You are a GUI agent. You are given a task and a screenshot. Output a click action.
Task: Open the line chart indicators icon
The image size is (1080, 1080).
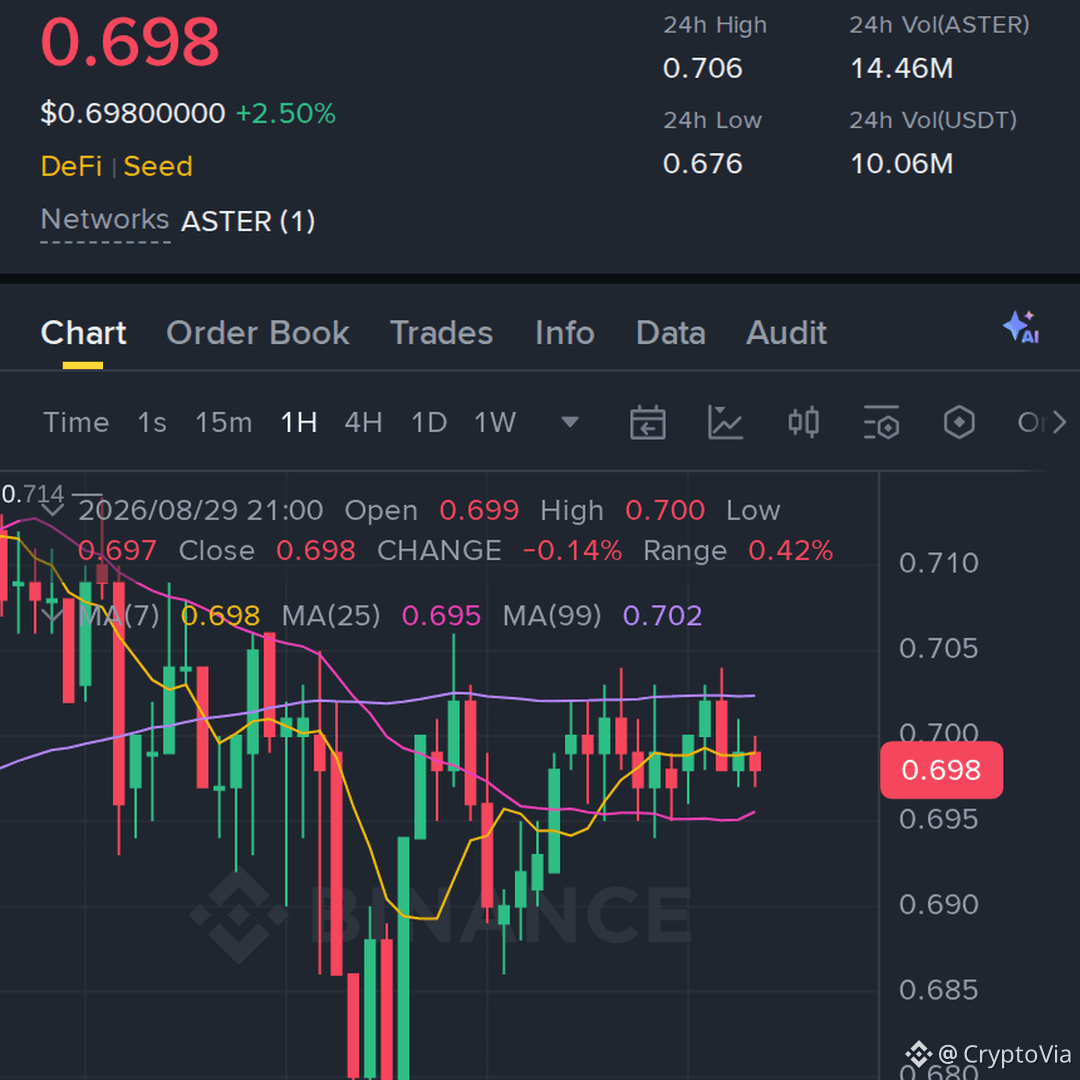725,422
